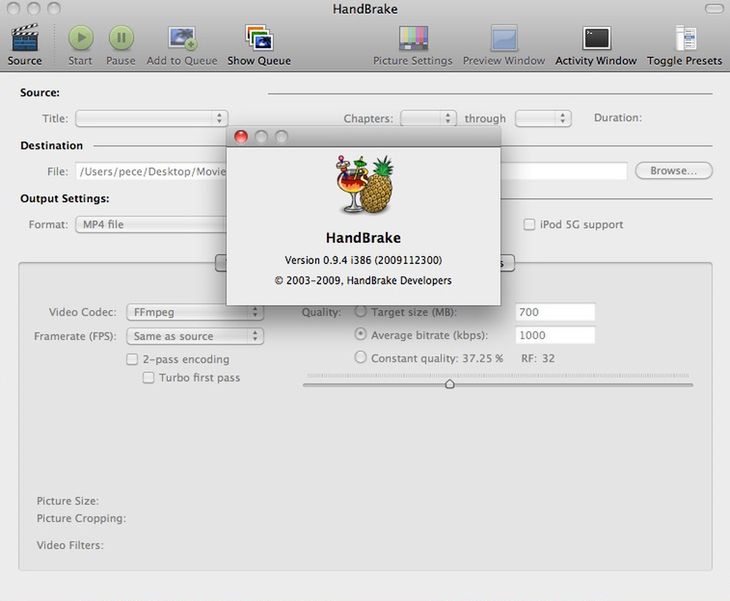This screenshot has width=730, height=601.
Task: Click the Duration: label
Action: [x=618, y=118]
